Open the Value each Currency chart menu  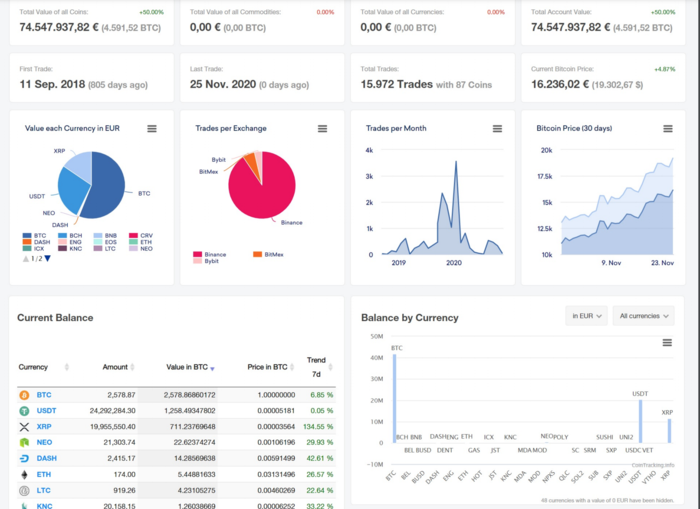click(151, 129)
